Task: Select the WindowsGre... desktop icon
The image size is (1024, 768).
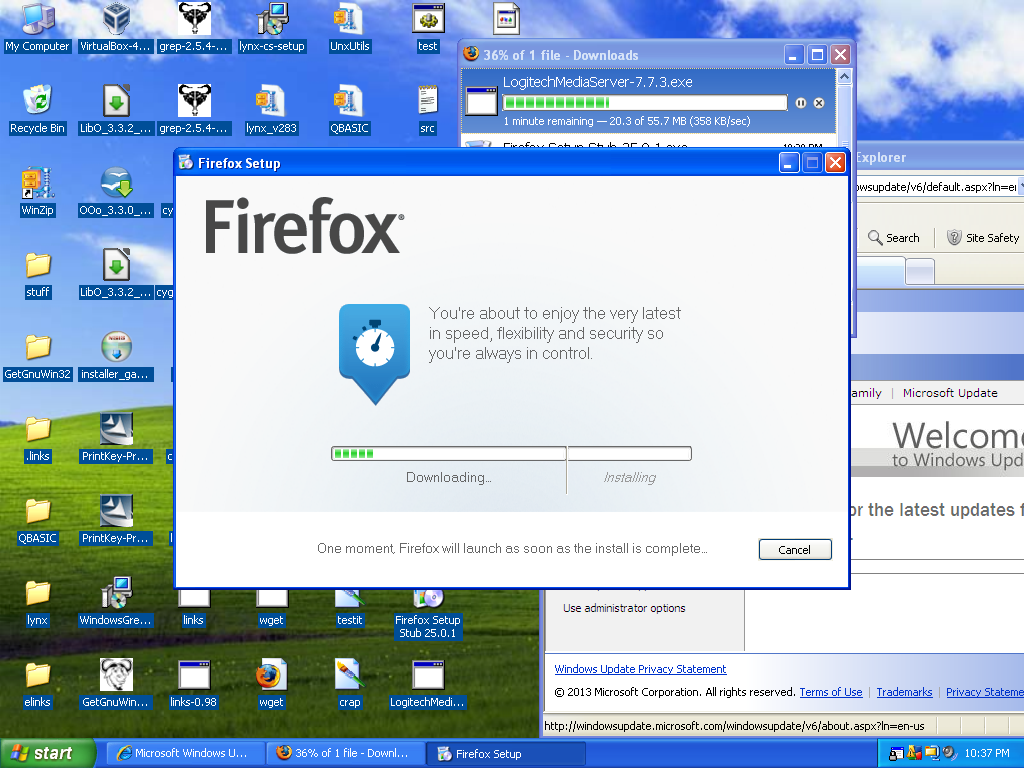Action: 116,602
